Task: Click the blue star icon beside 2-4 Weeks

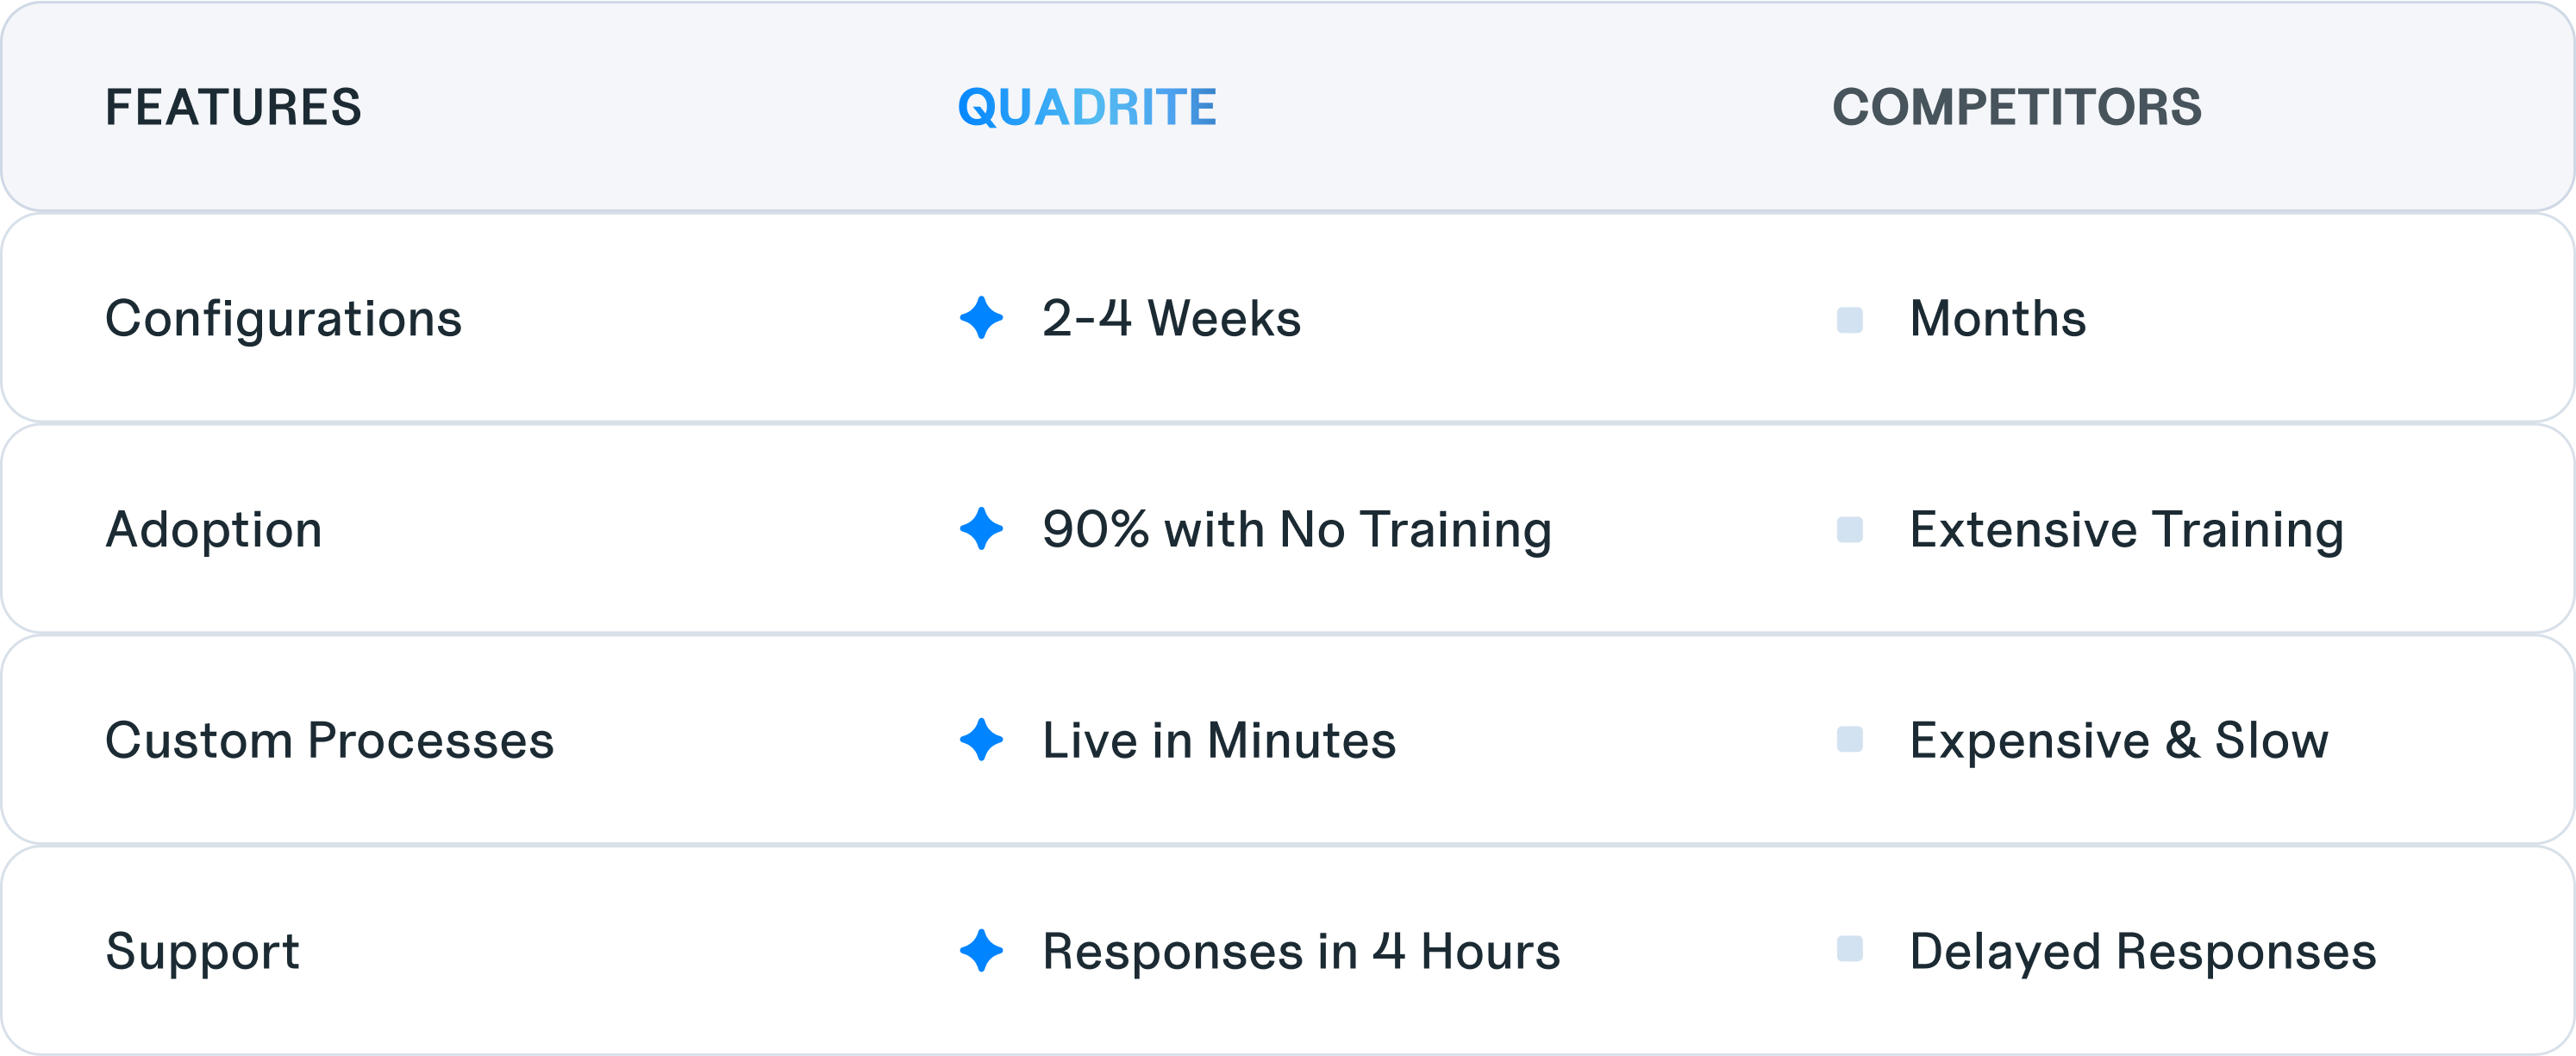Action: pos(981,318)
